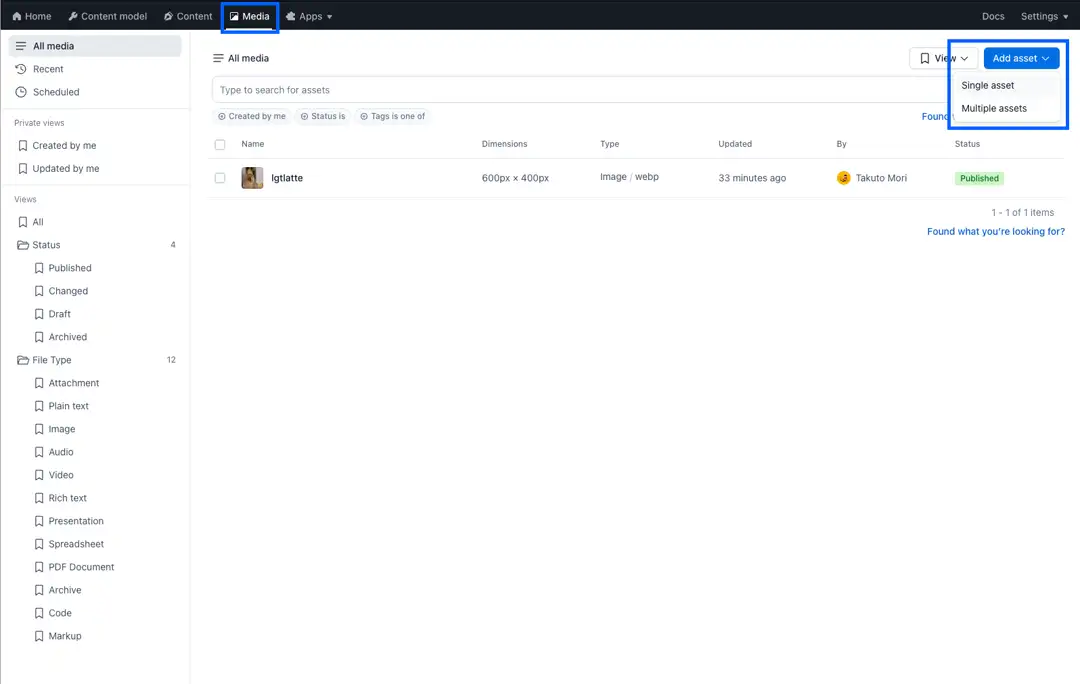Choose Single asset from the menu
The width and height of the screenshot is (1080, 684).
point(988,85)
